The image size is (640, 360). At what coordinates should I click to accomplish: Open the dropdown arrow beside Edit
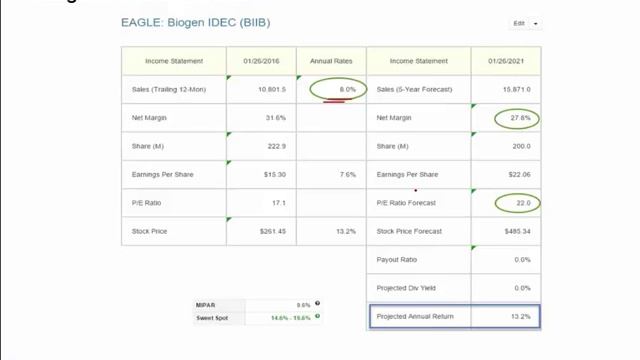(536, 24)
